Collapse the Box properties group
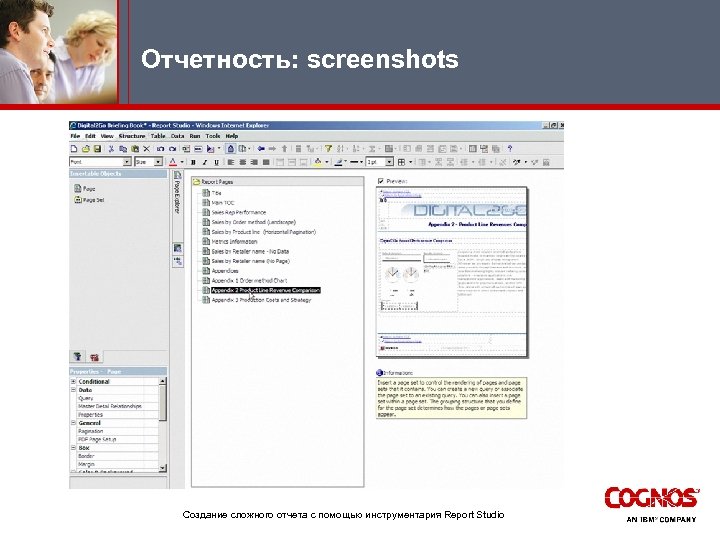The width and height of the screenshot is (720, 540). [x=73, y=448]
